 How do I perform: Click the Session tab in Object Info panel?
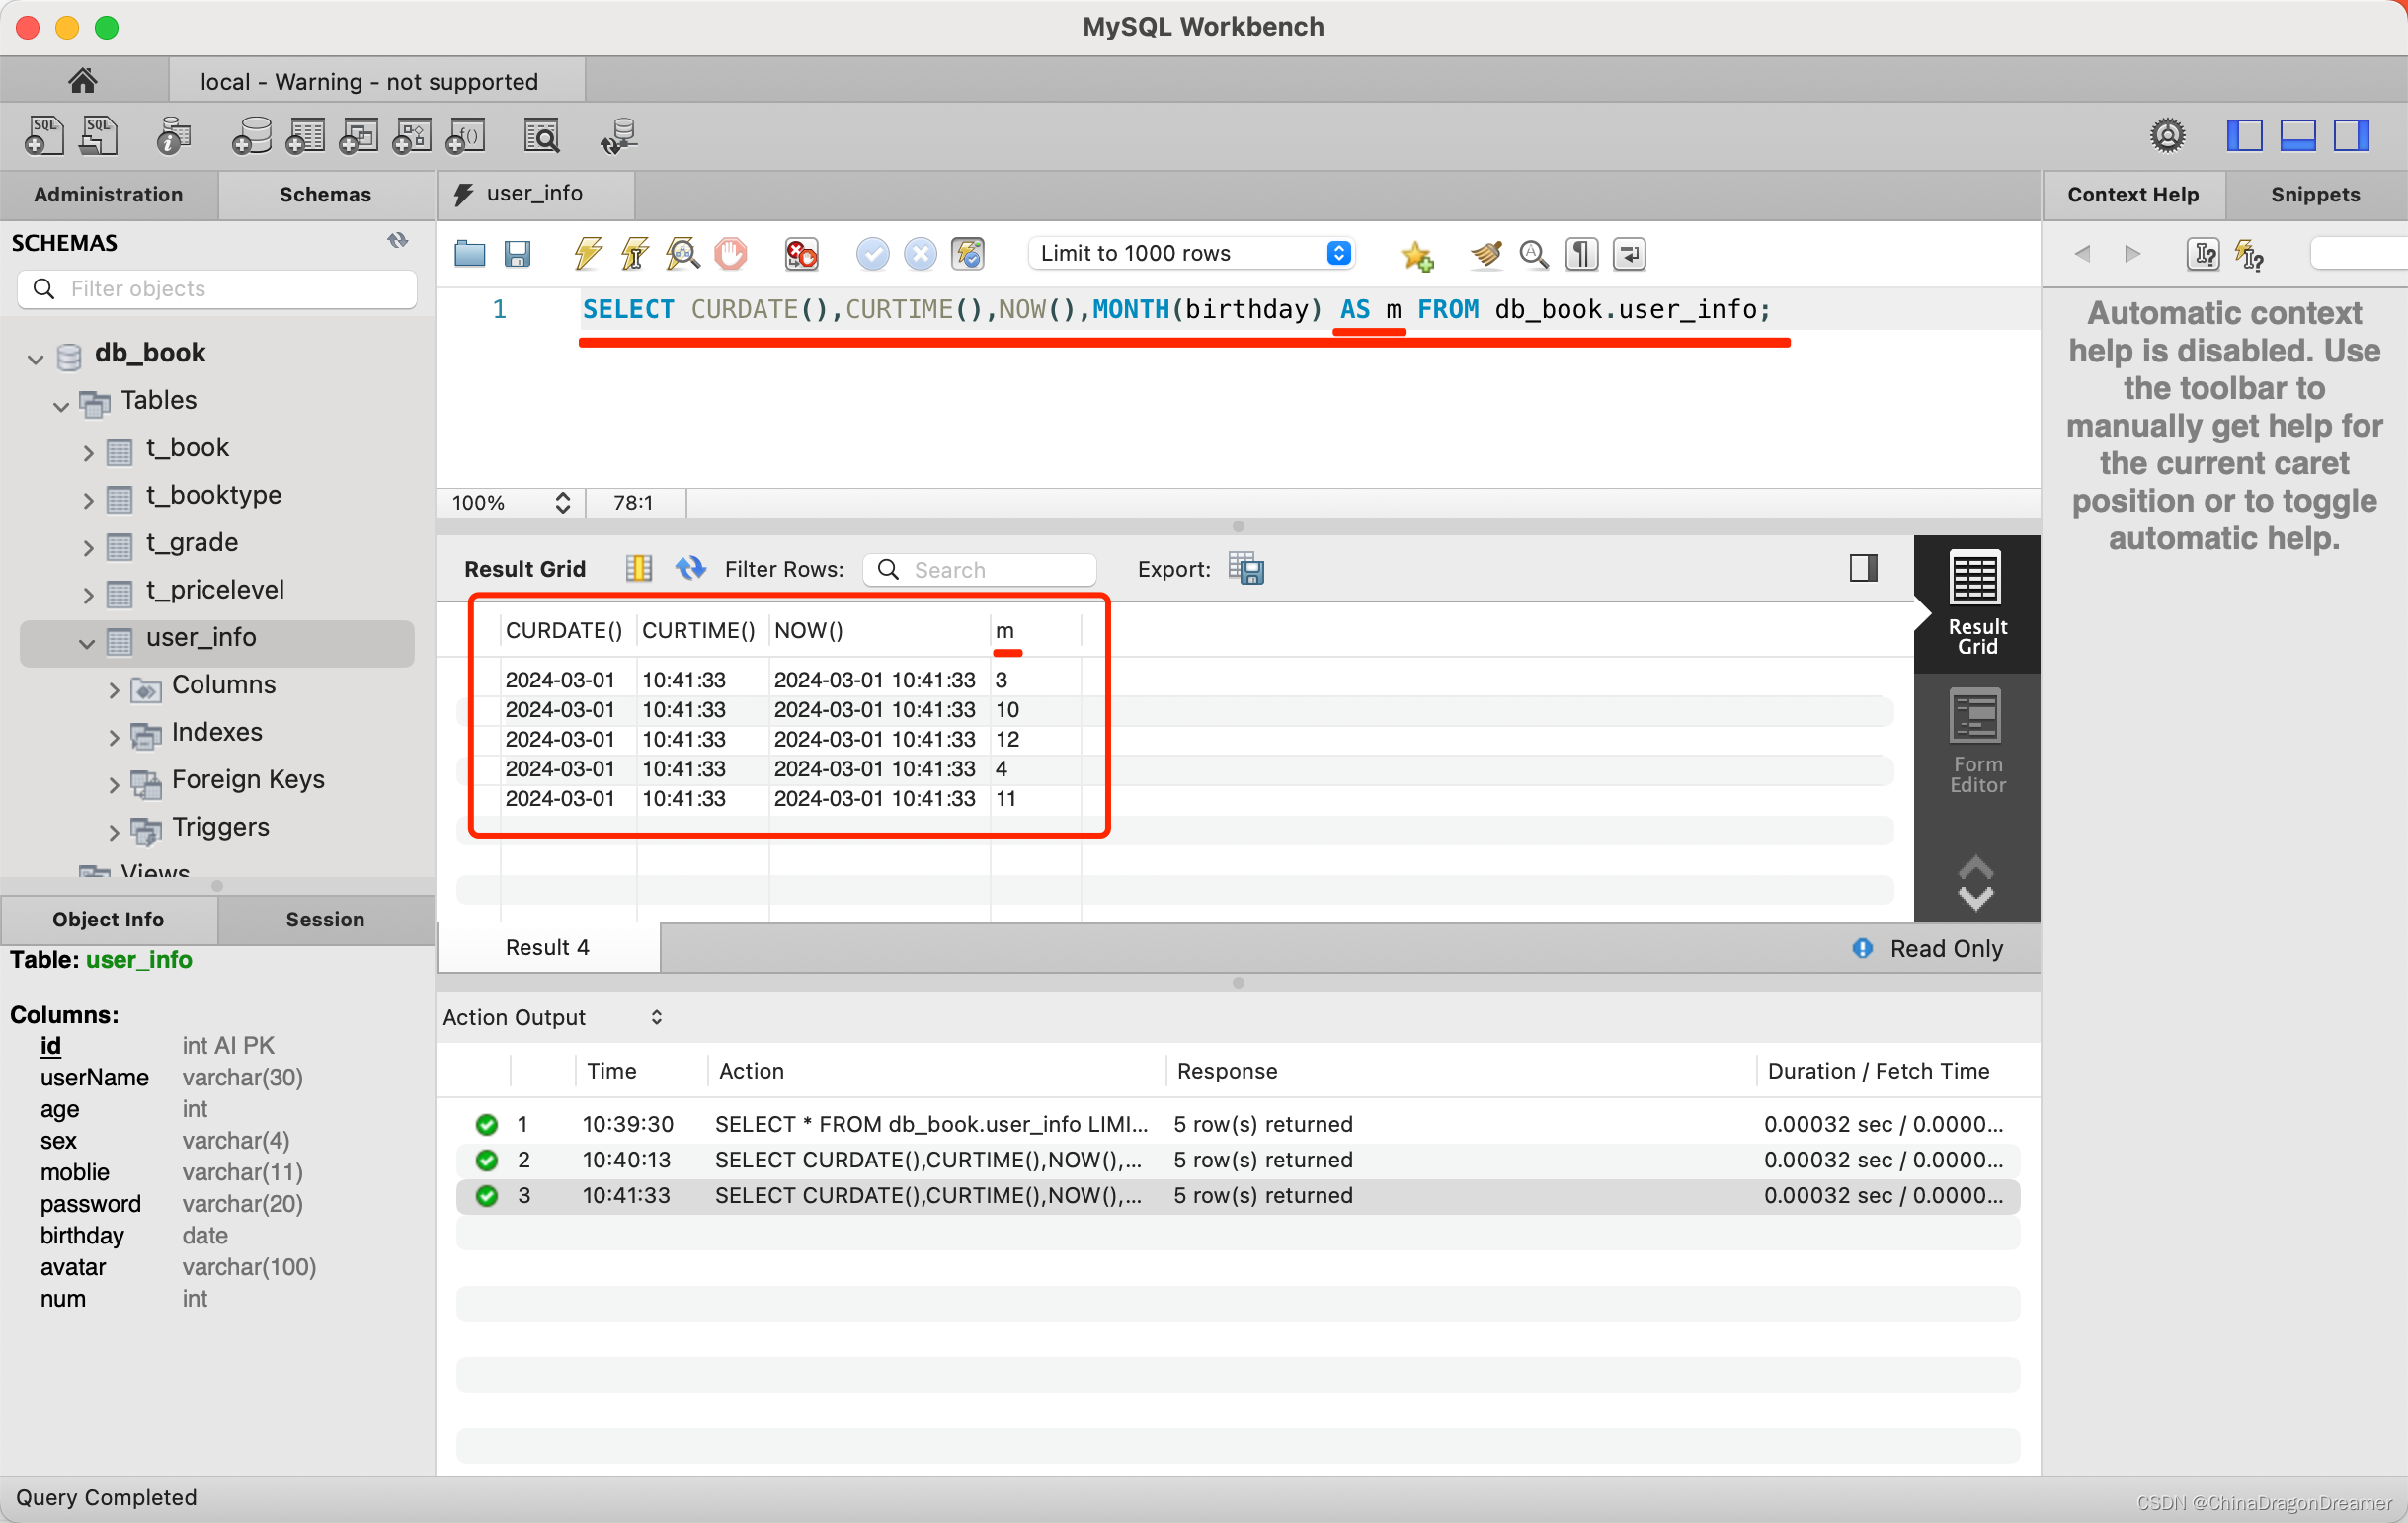pos(323,916)
